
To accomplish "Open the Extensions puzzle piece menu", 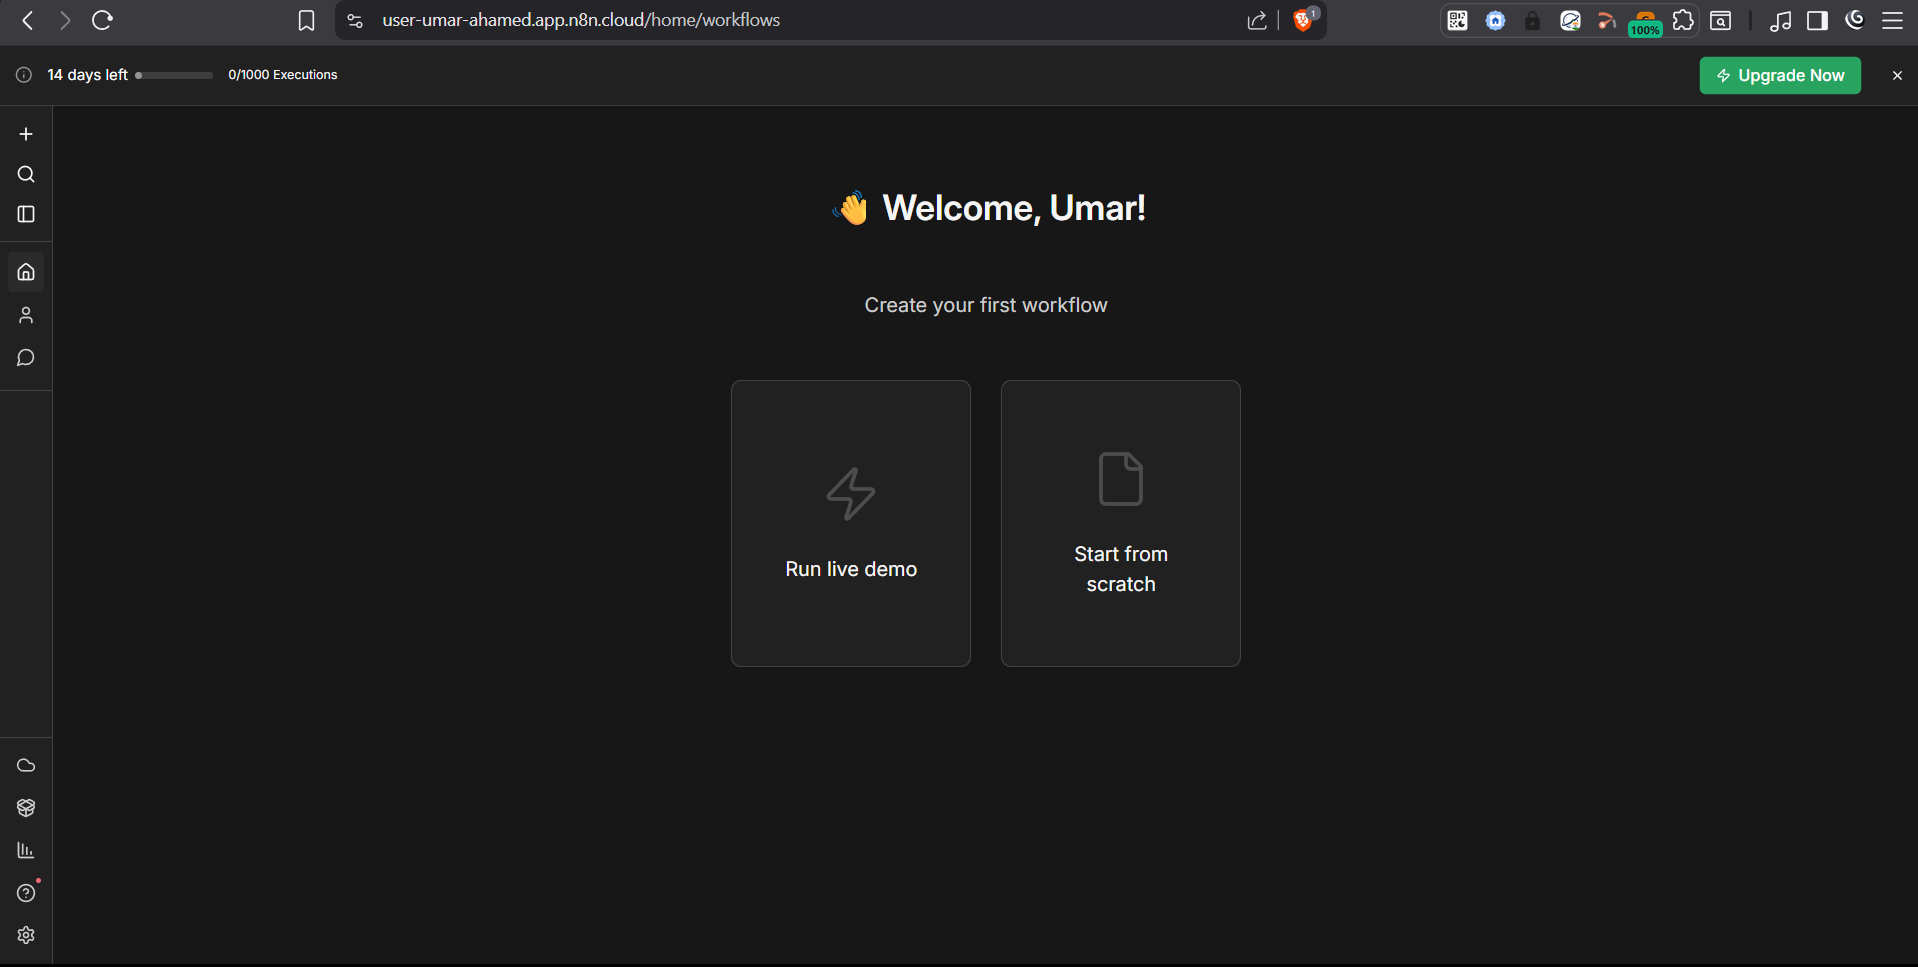I will click(1684, 20).
